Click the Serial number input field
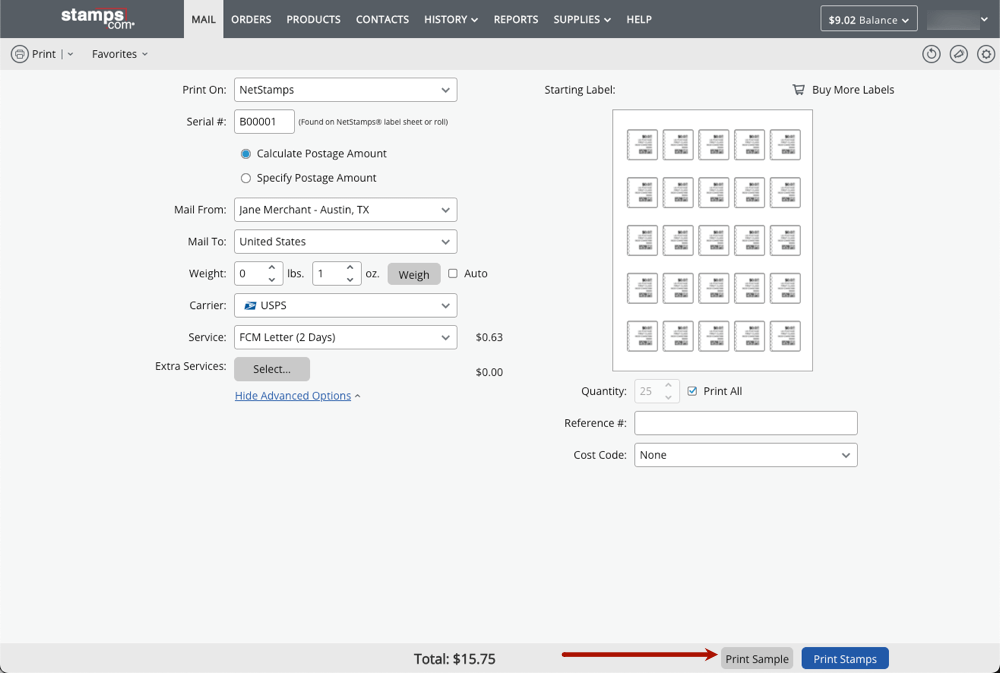 click(264, 122)
